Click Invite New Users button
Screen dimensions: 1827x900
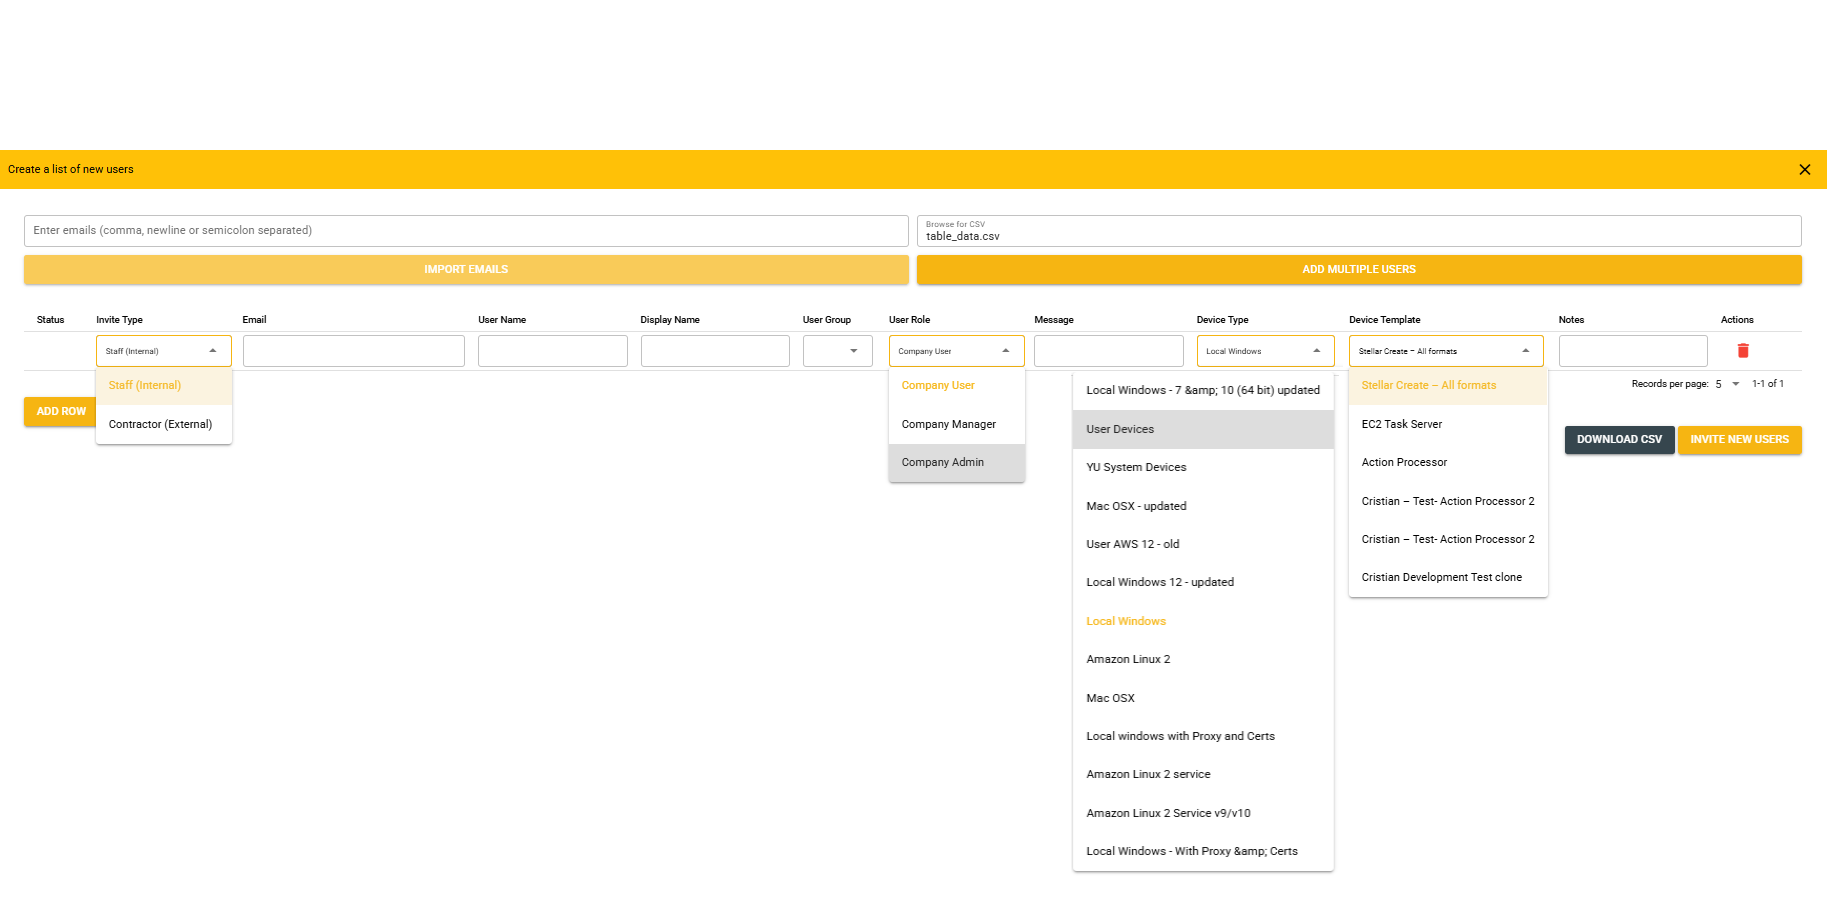pyautogui.click(x=1739, y=440)
